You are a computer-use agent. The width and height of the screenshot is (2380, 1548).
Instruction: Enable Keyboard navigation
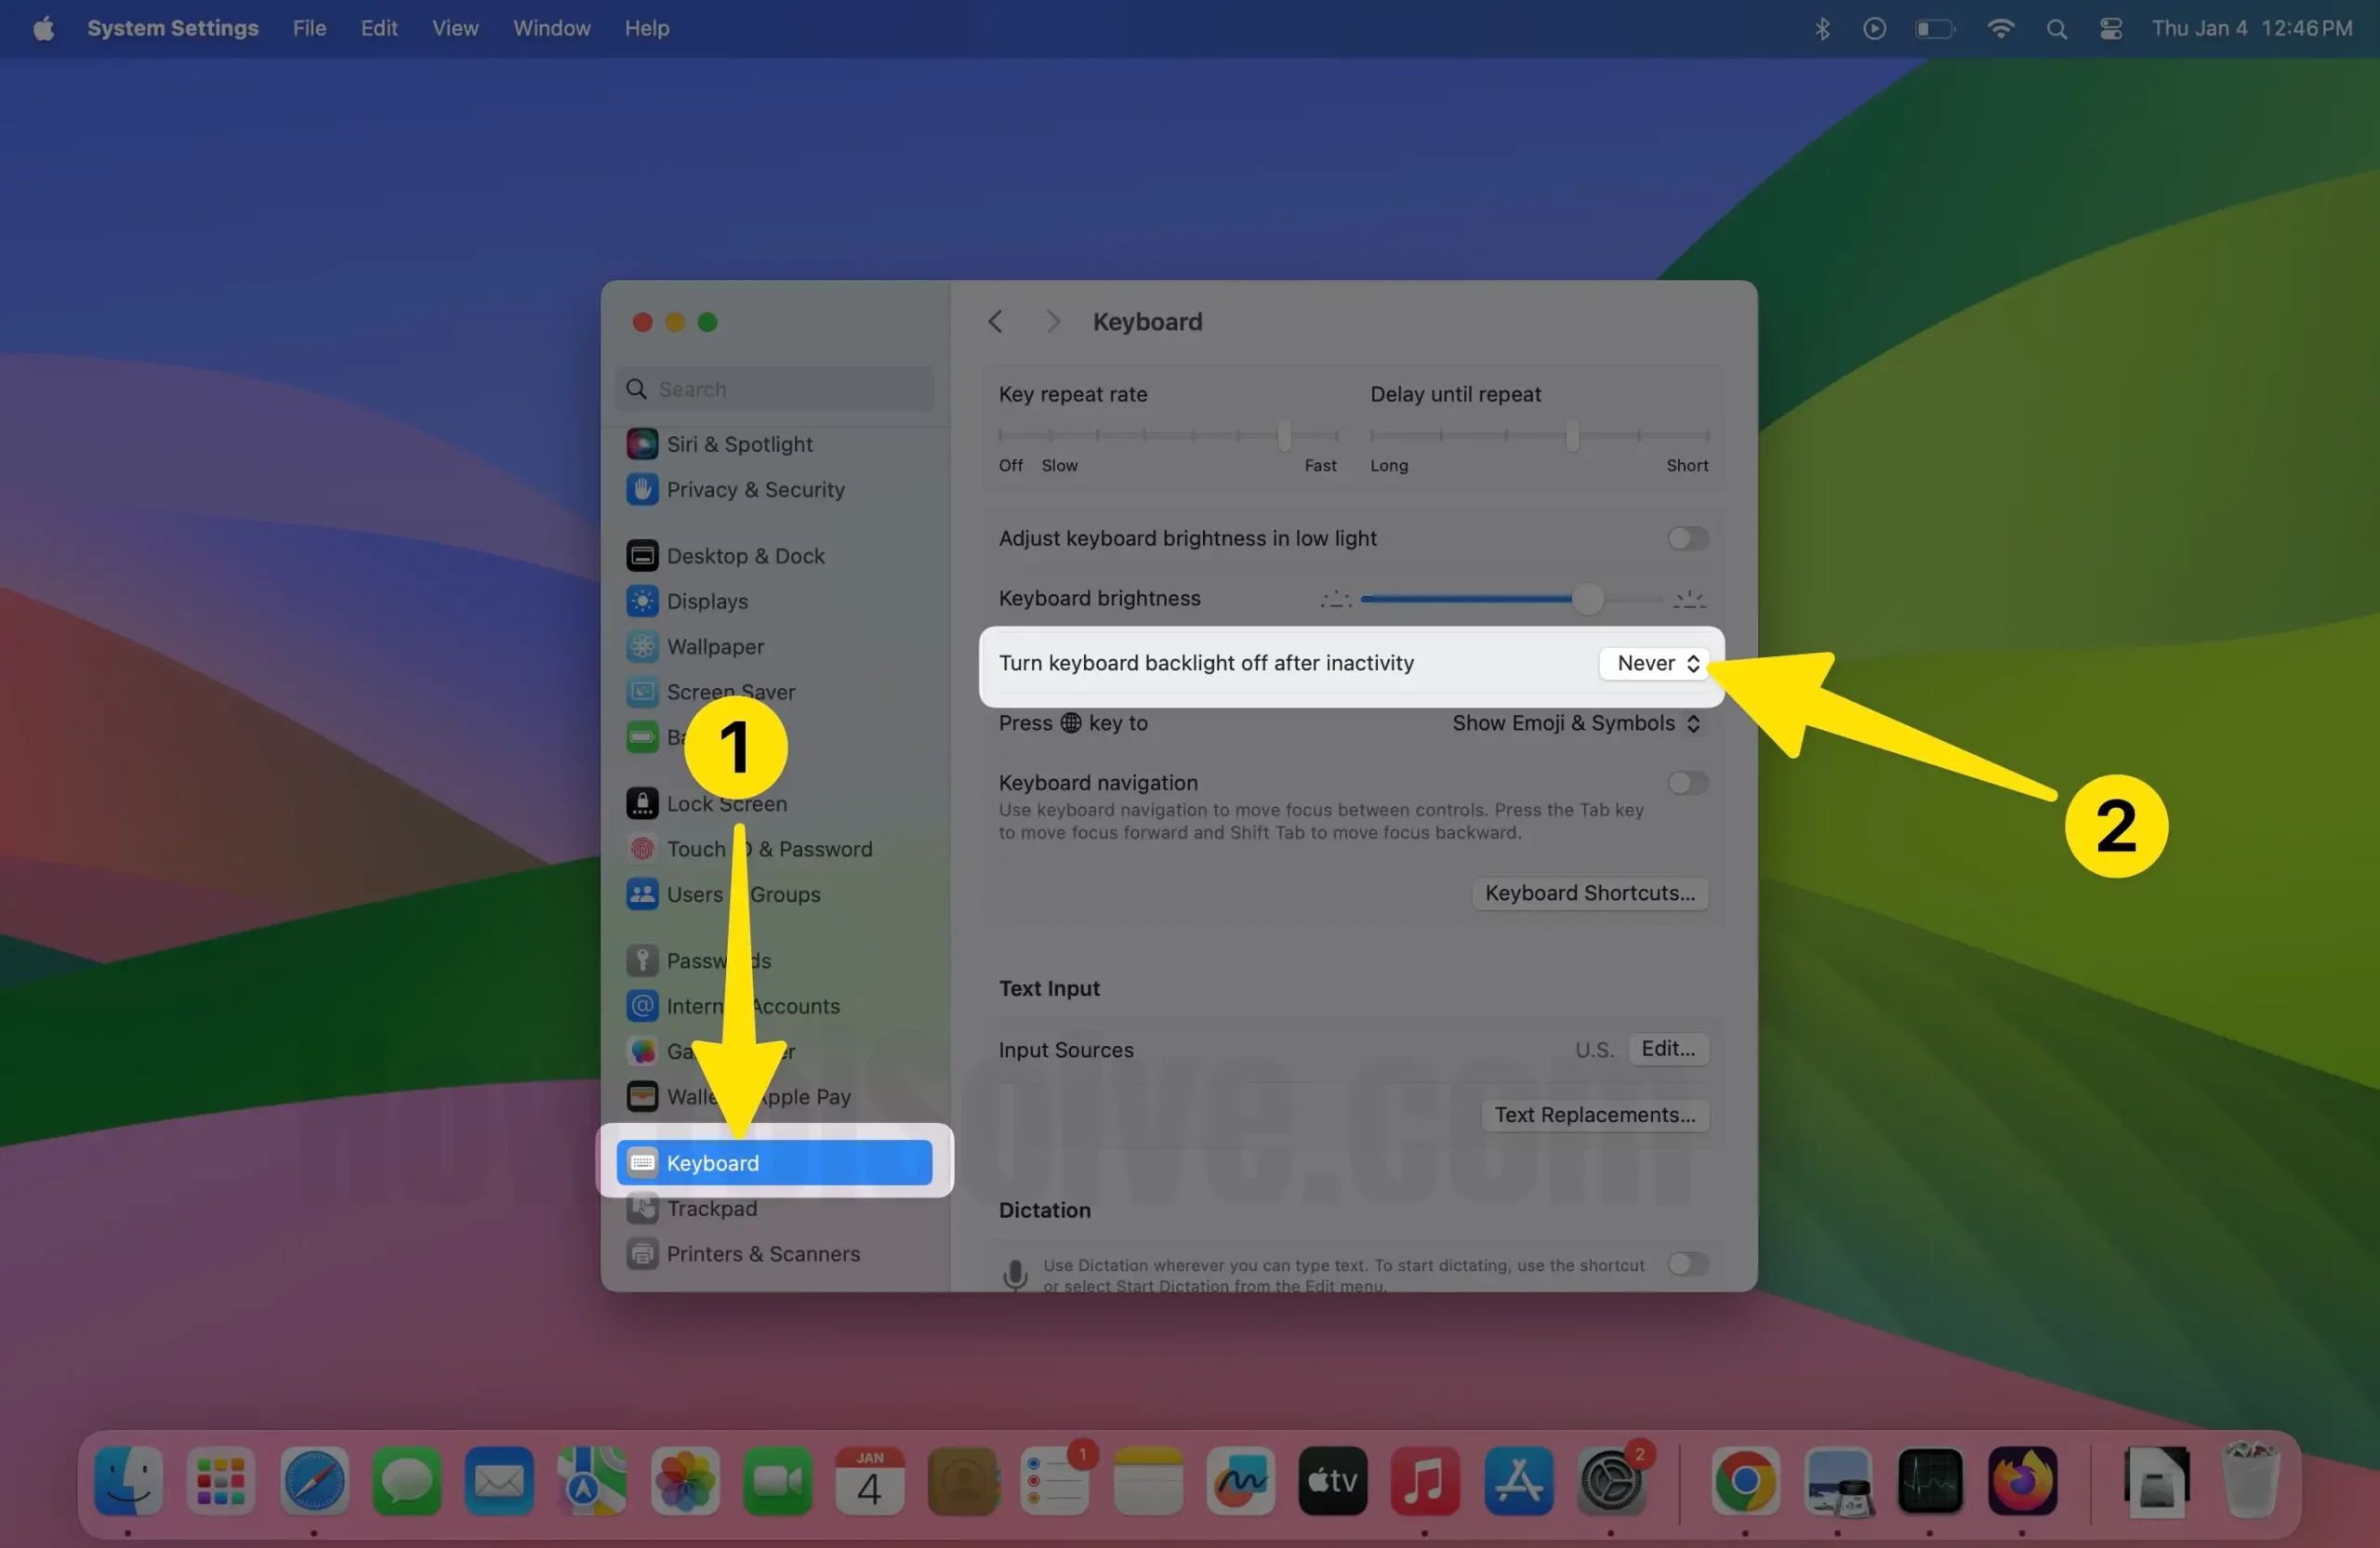tap(1687, 782)
